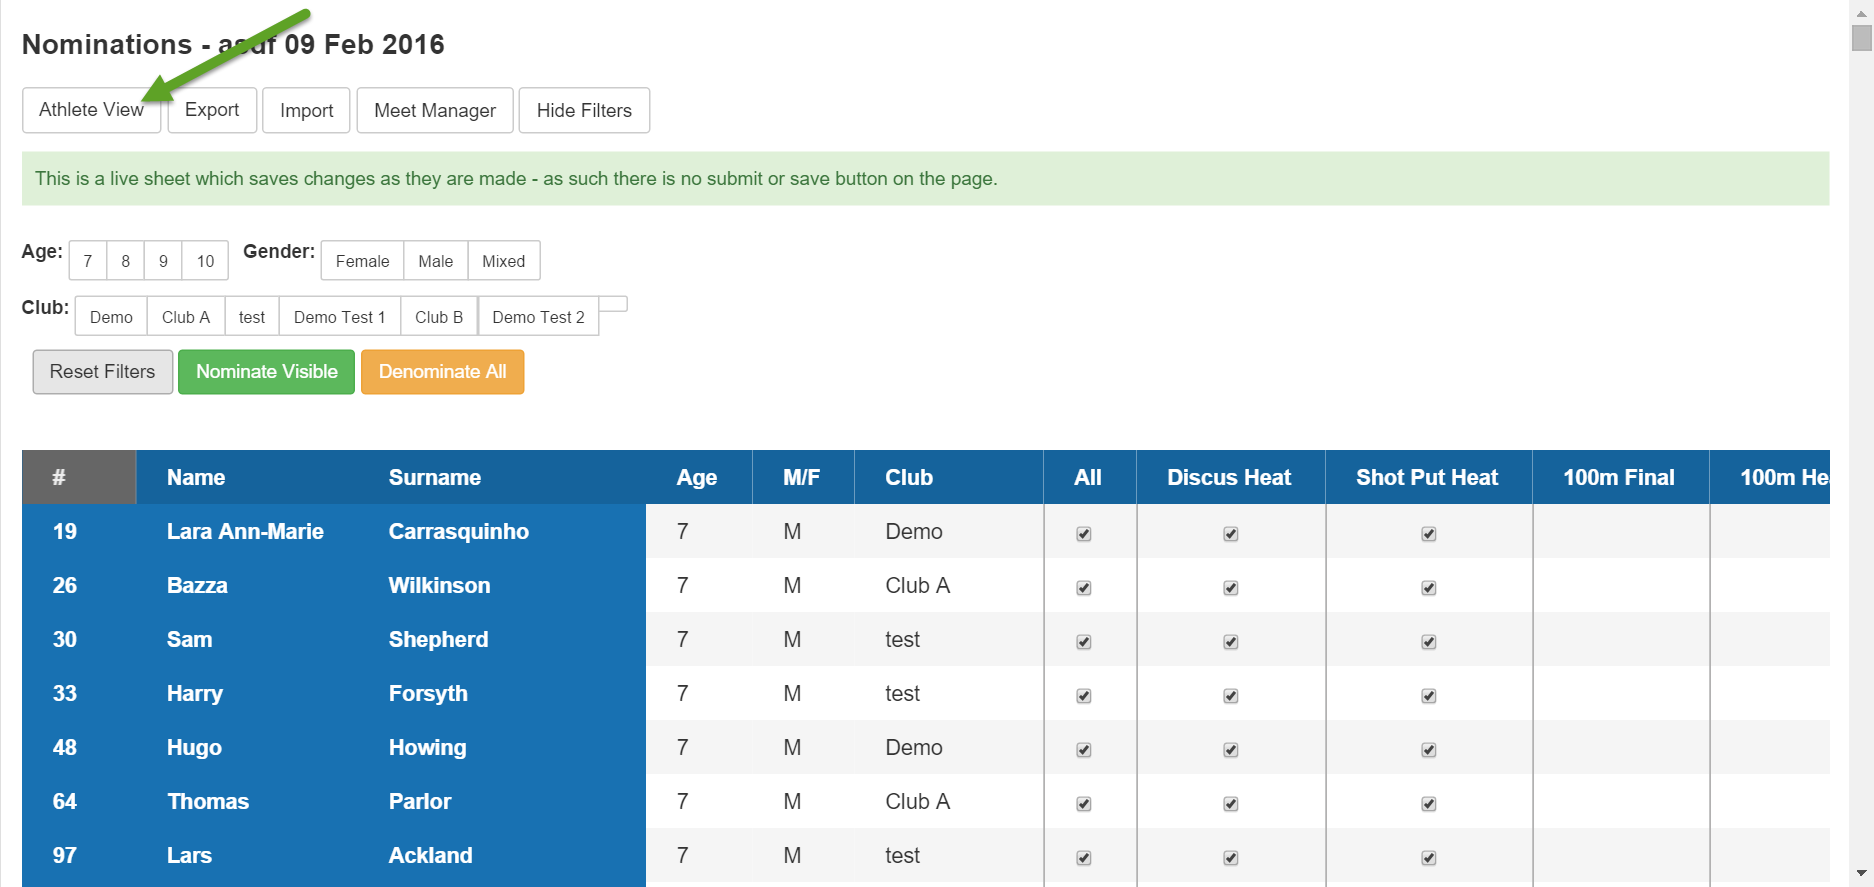Uncheck Discus Heat for Bazza Wilkinson
The width and height of the screenshot is (1874, 887).
(x=1231, y=588)
